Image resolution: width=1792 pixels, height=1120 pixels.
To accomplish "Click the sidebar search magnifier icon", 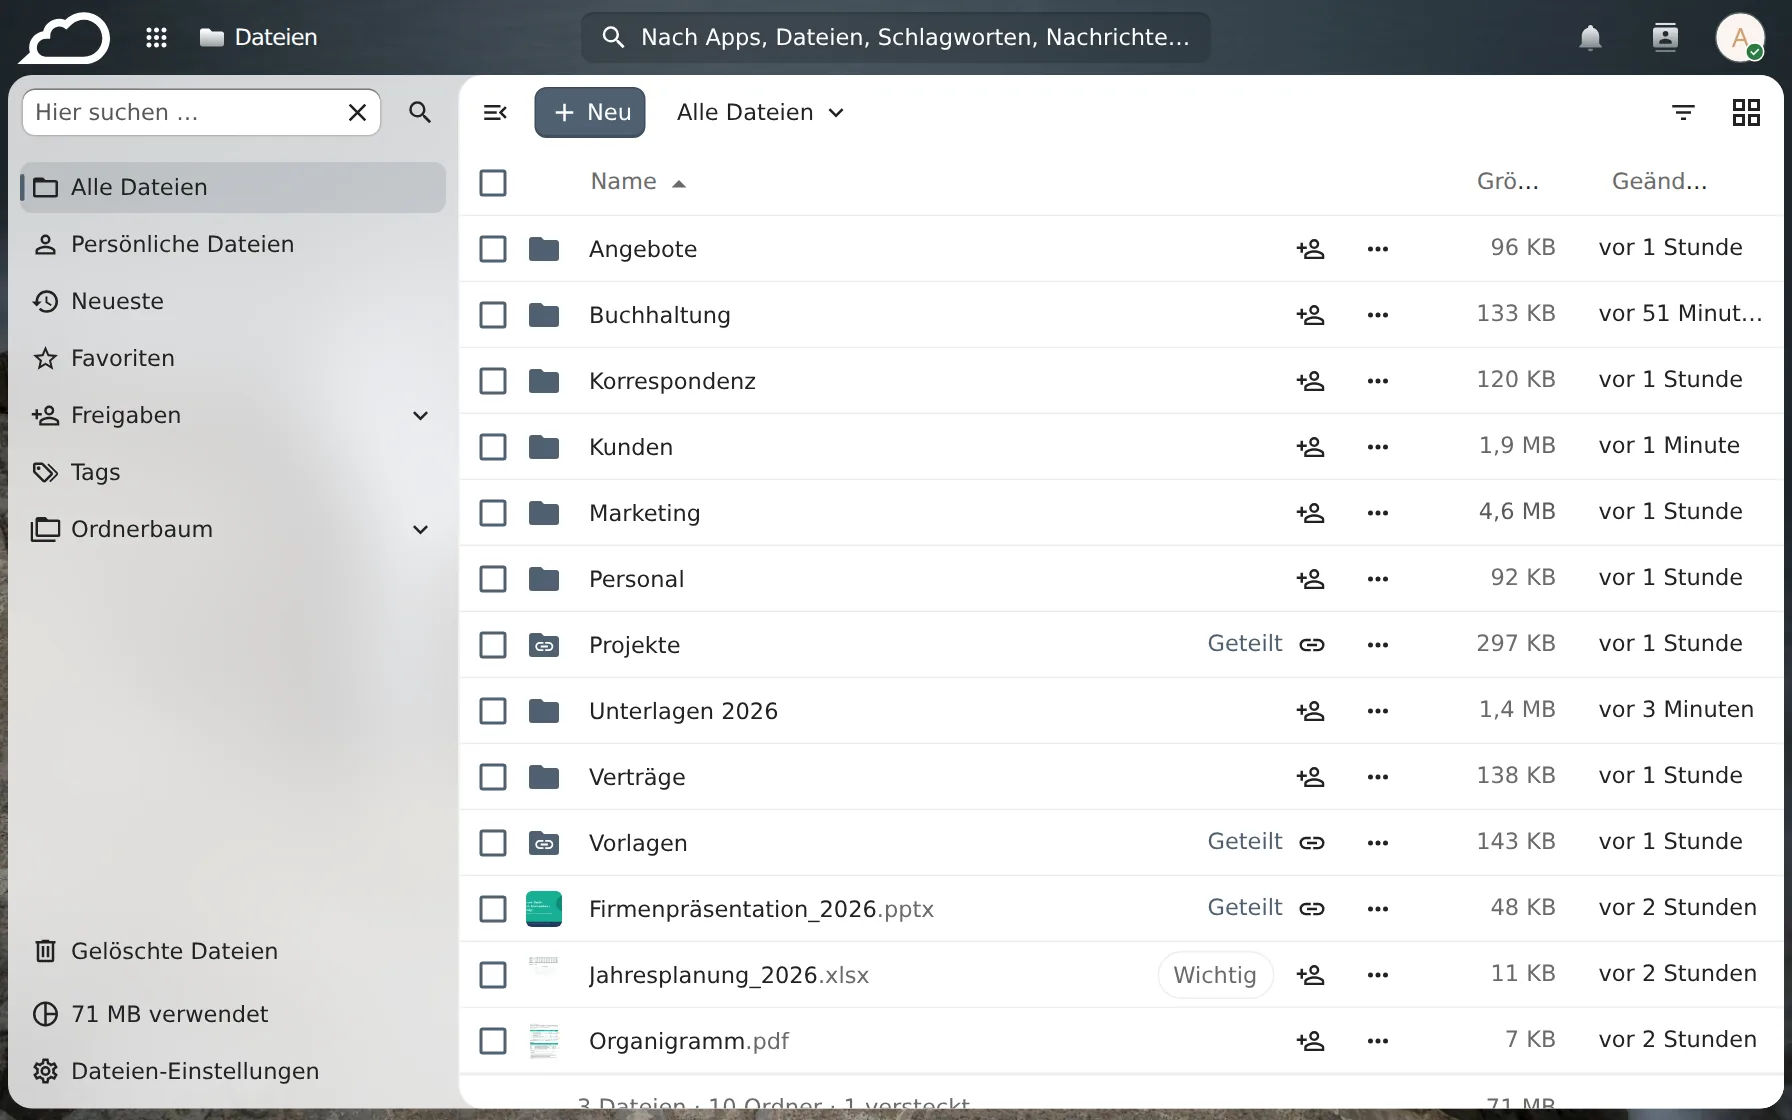I will coord(420,112).
